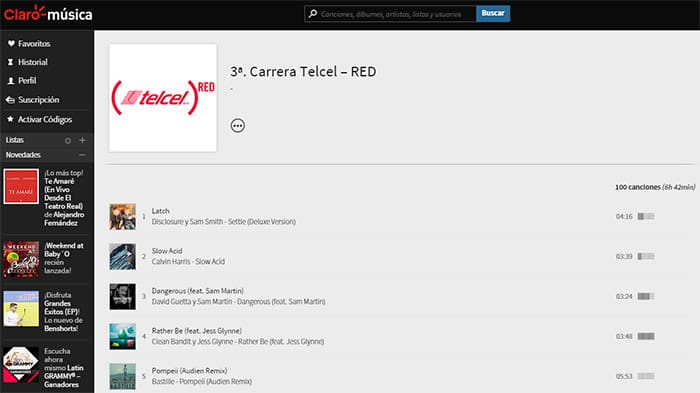Open Perfil in the sidebar
This screenshot has height=393, width=700.
click(27, 81)
